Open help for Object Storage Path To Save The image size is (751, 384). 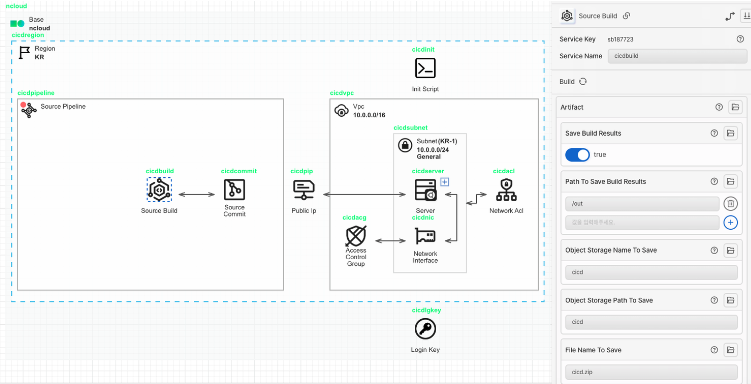click(714, 300)
